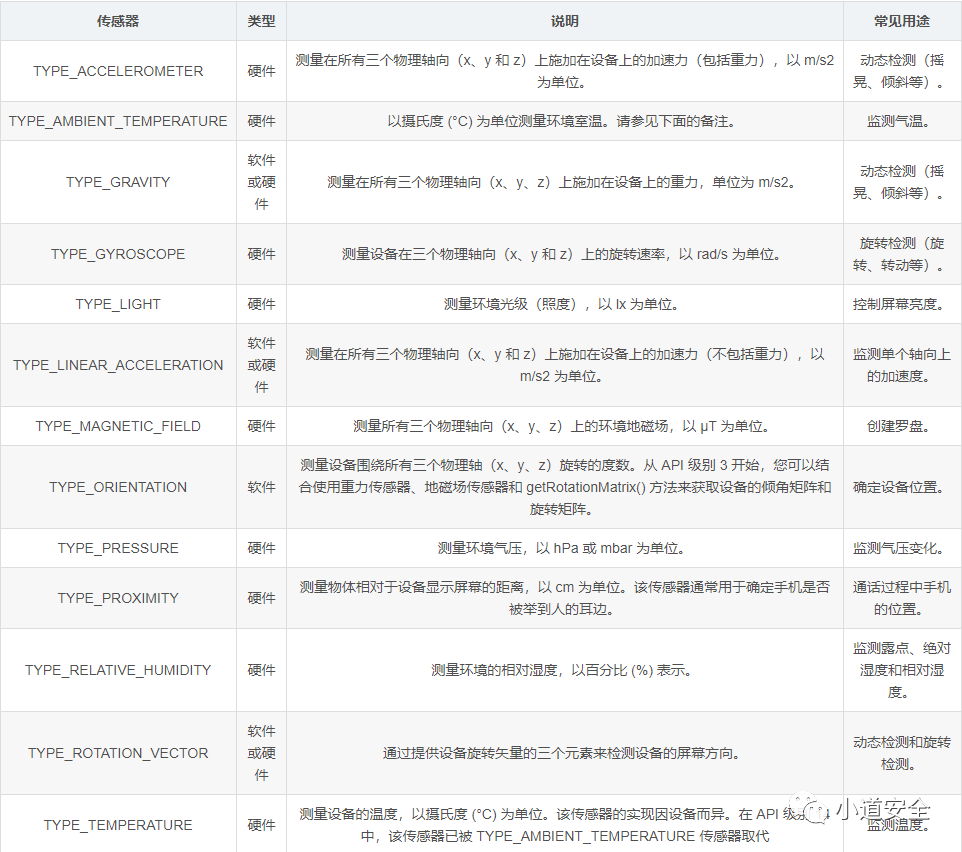Select the TYPE_PROXIMITY sensor name
Screen dimensions: 962x852
[118, 598]
